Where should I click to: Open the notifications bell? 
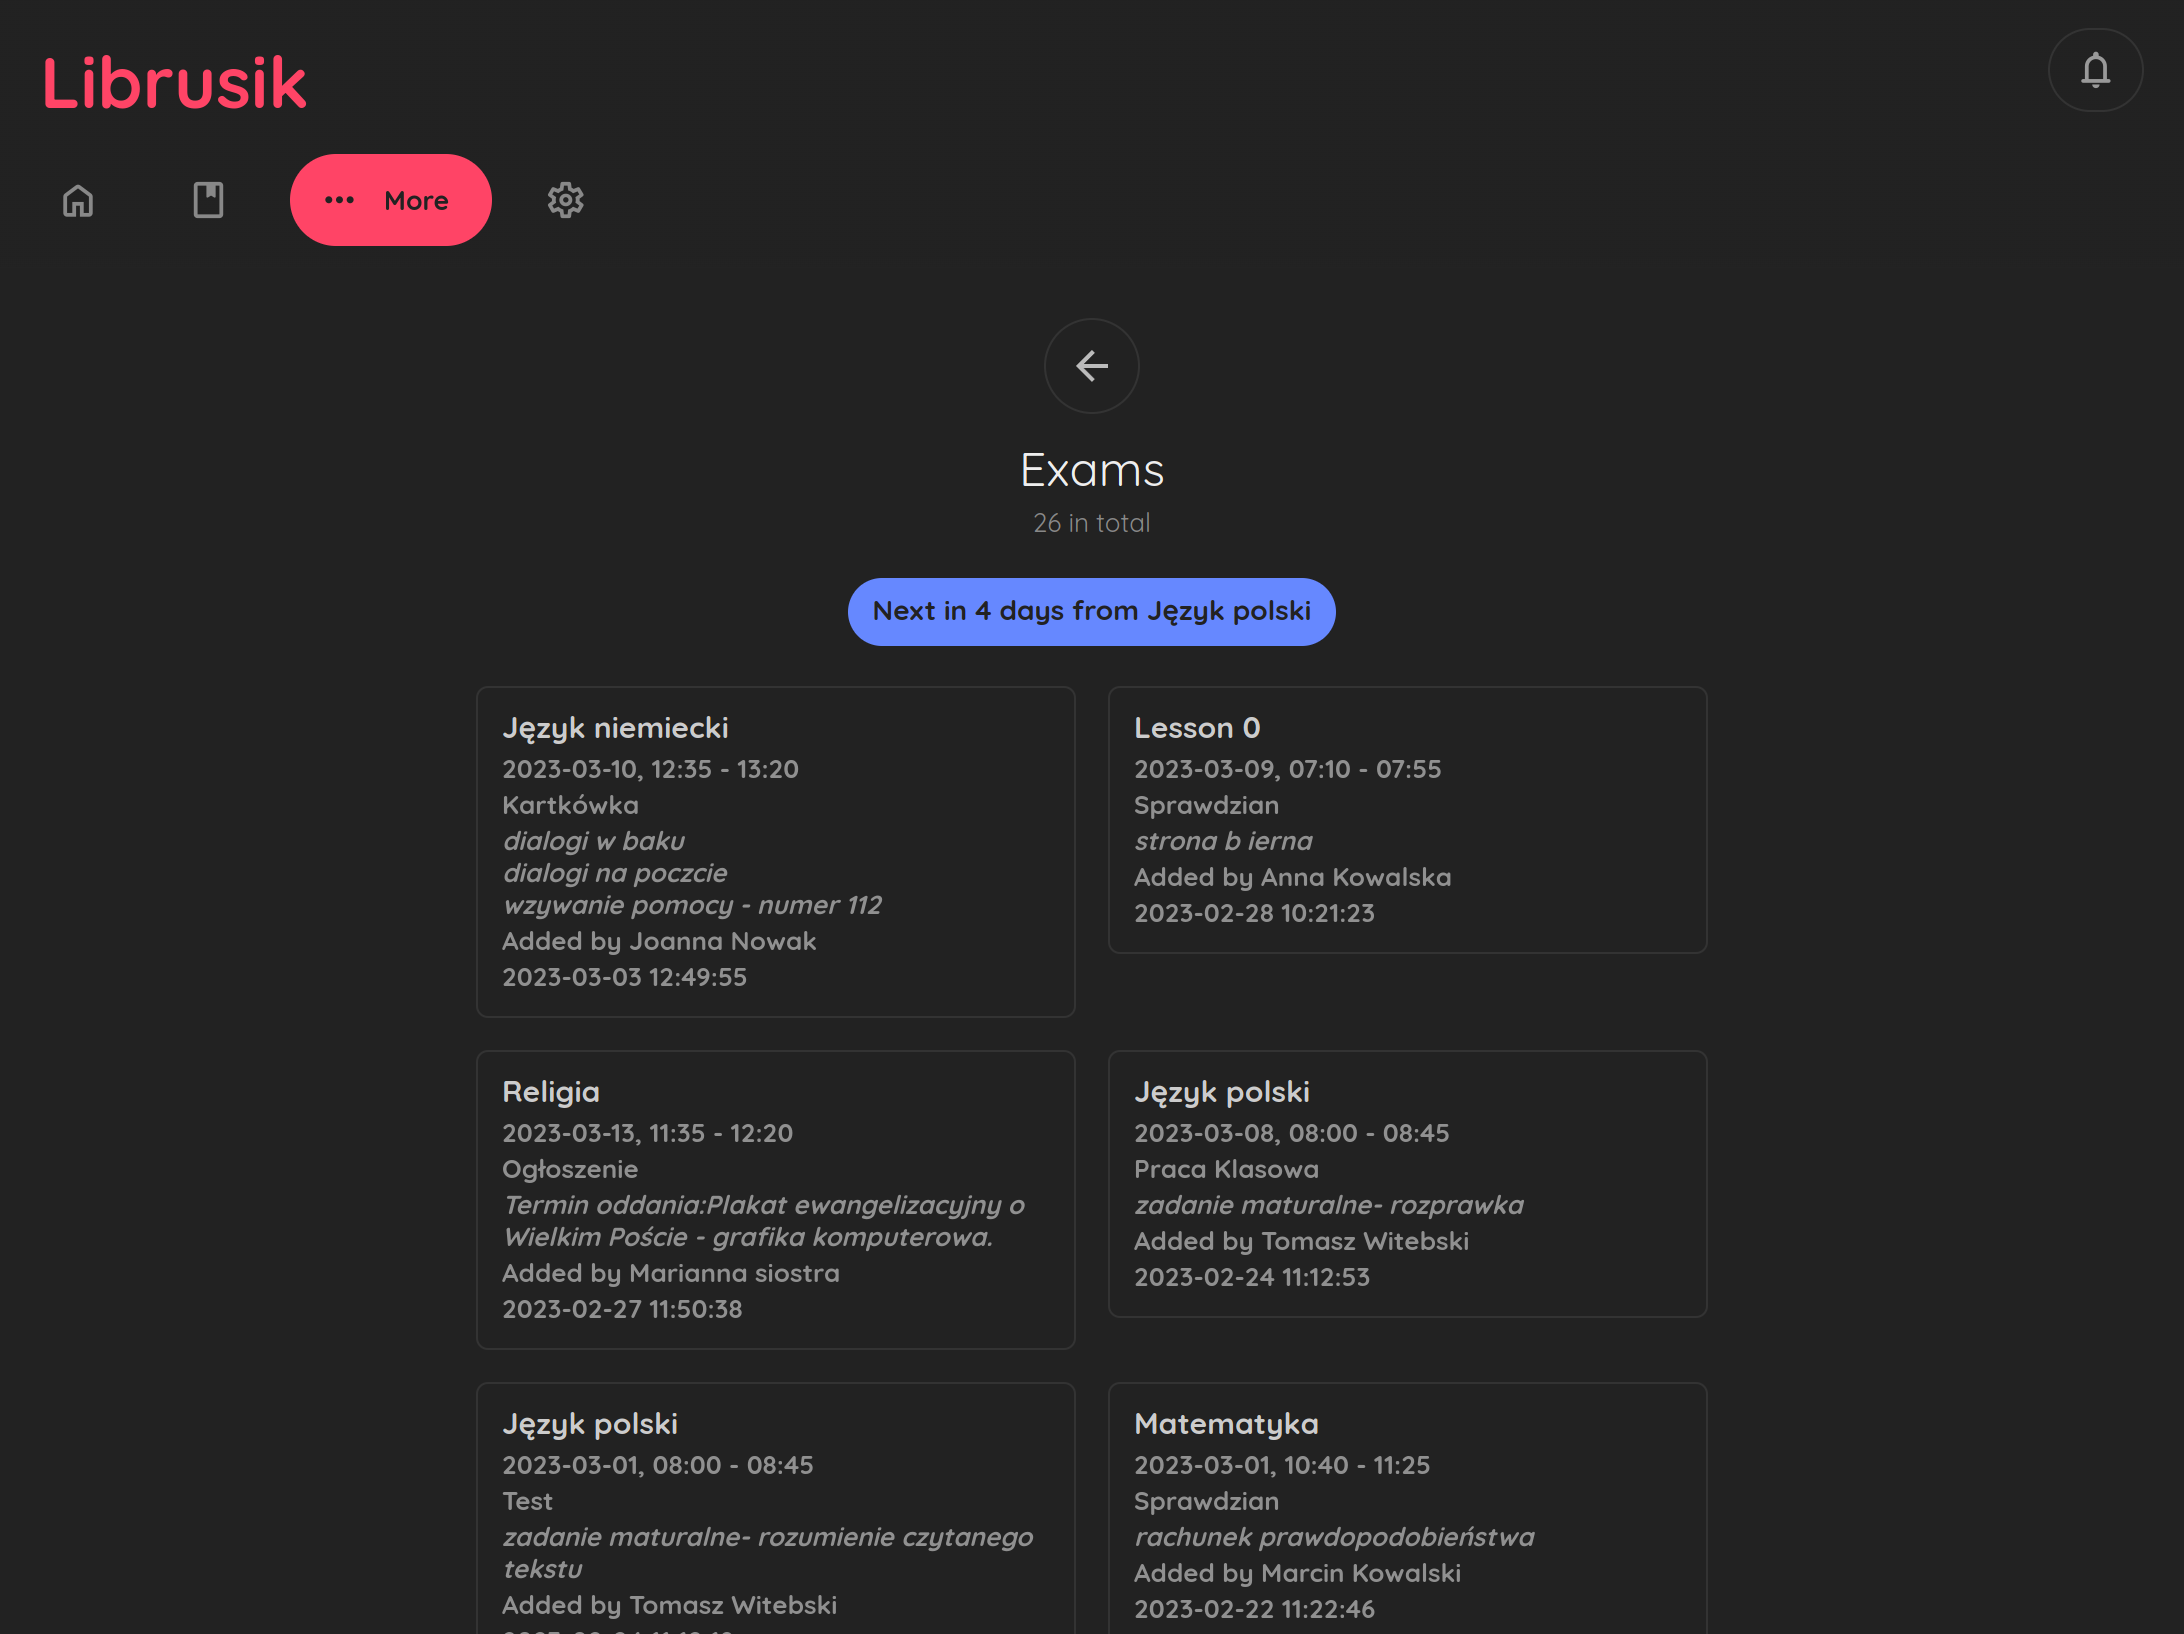[x=2095, y=70]
